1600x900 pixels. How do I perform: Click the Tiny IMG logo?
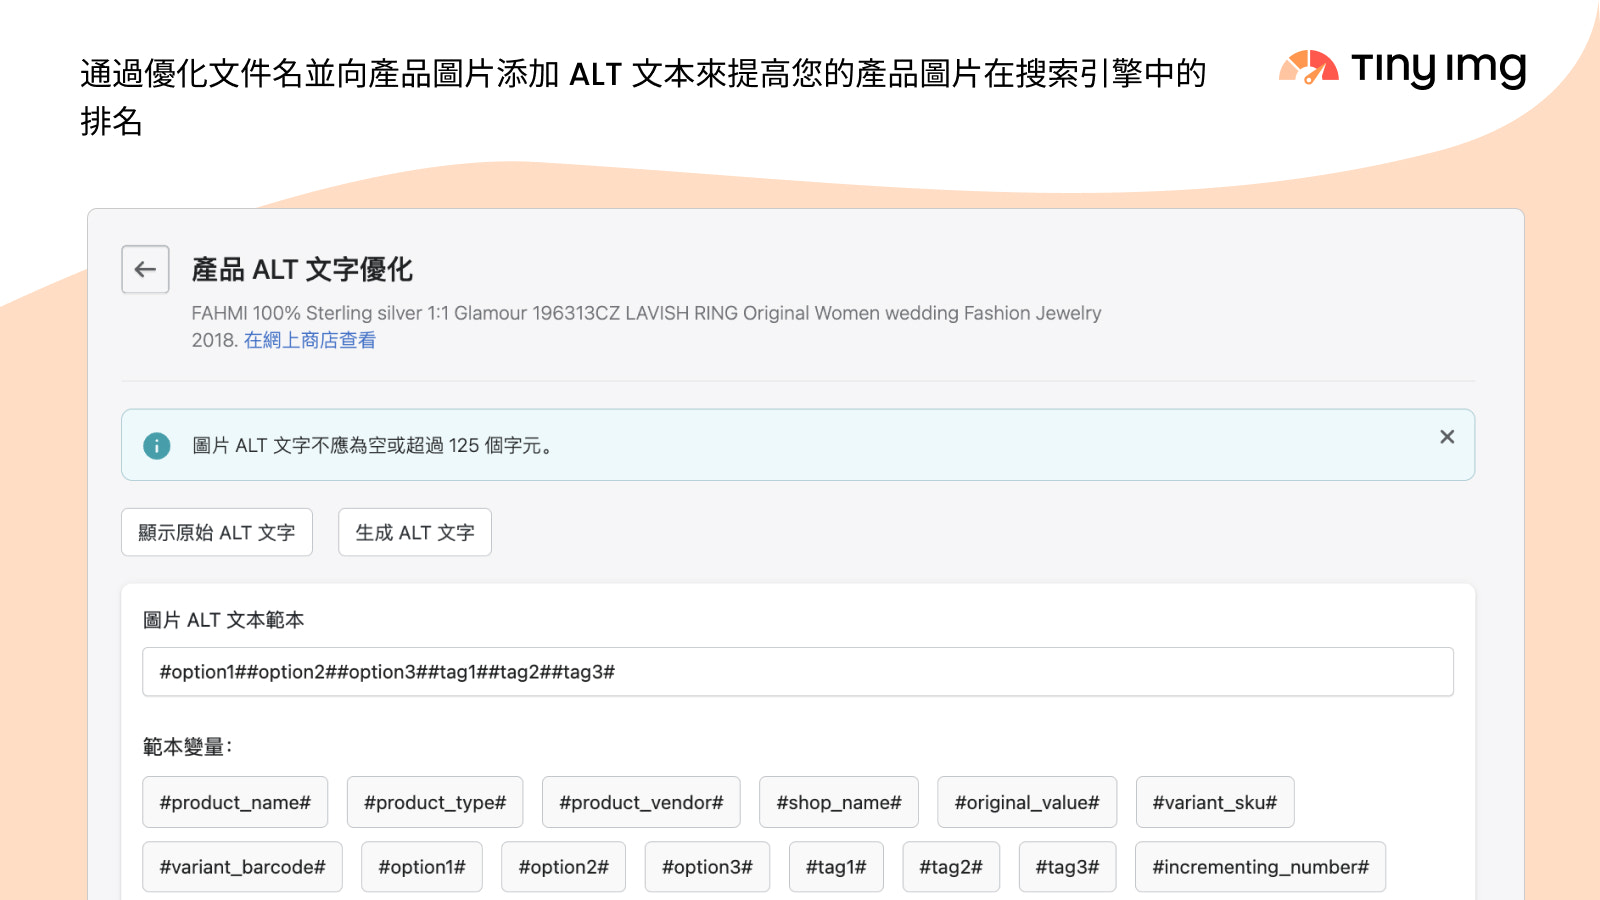(1402, 68)
